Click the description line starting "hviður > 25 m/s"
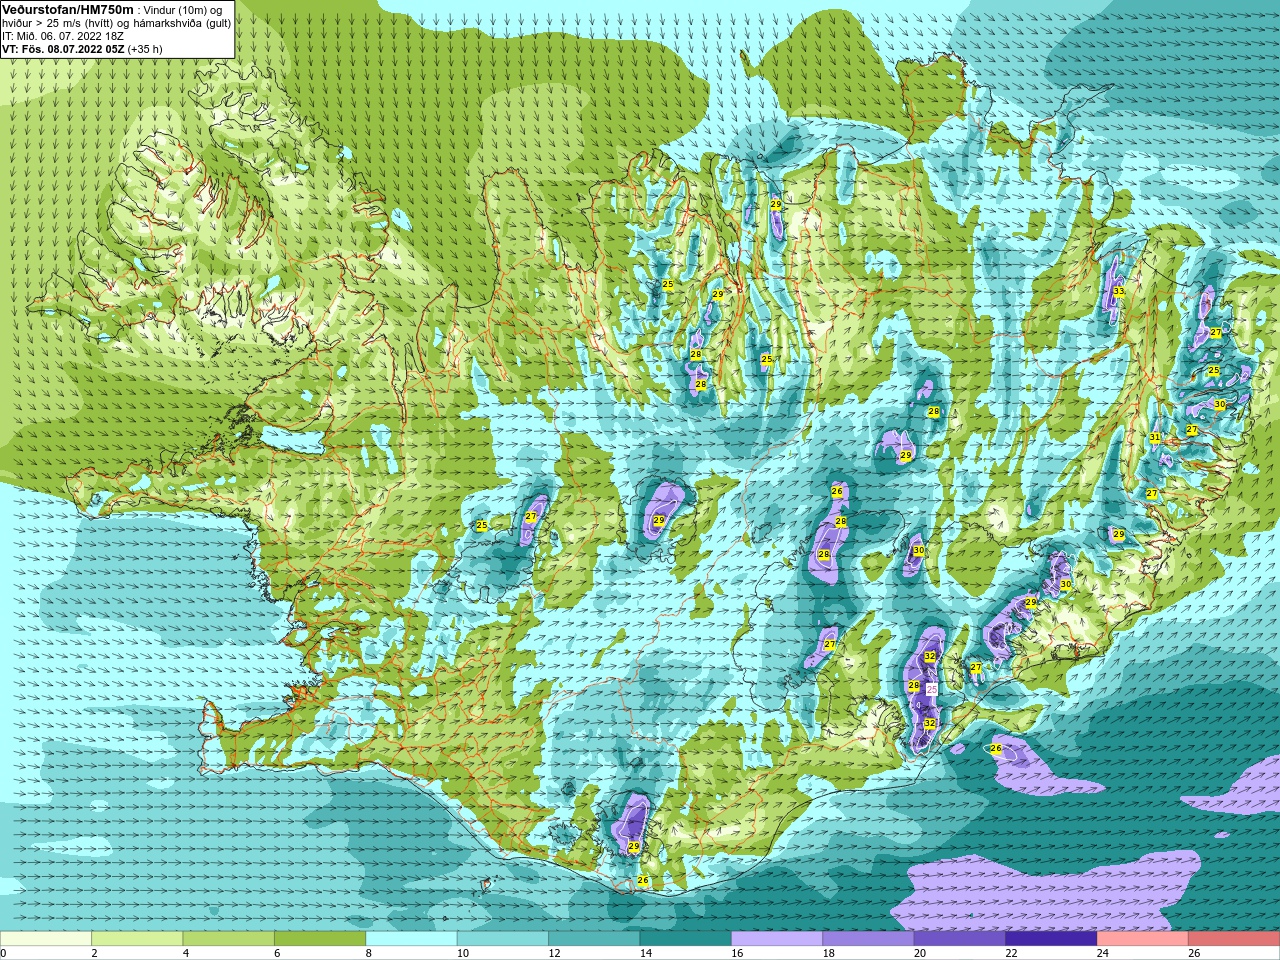Viewport: 1280px width, 960px height. click(x=117, y=23)
